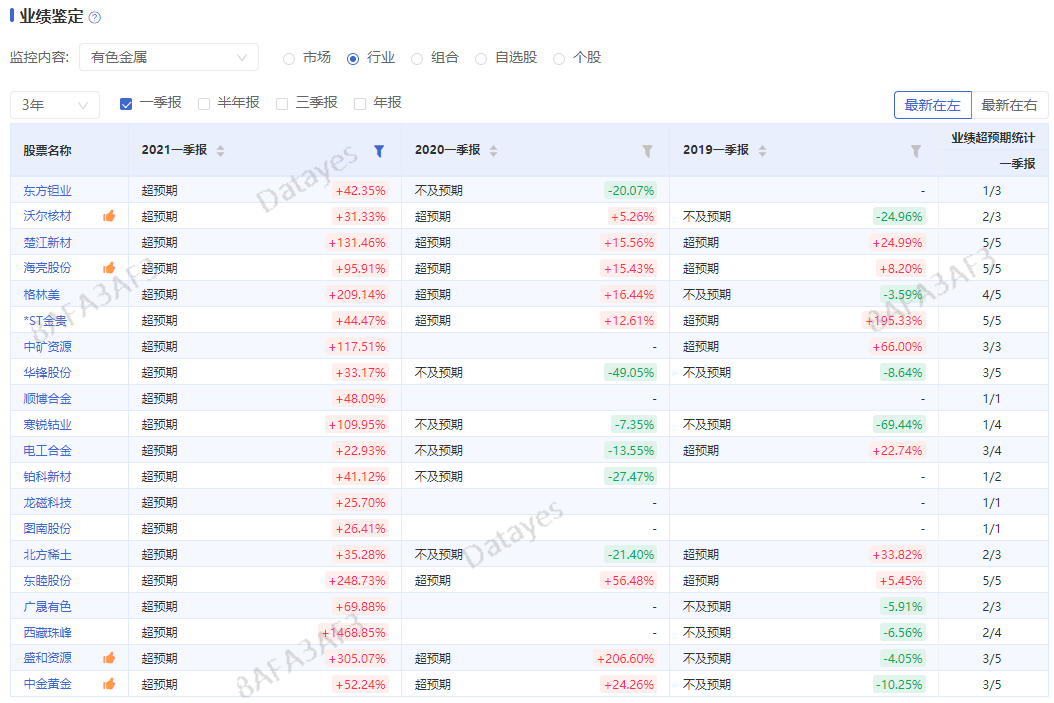This screenshot has width=1054, height=703.
Task: Uncheck the 一季报 checkbox
Action: (124, 103)
